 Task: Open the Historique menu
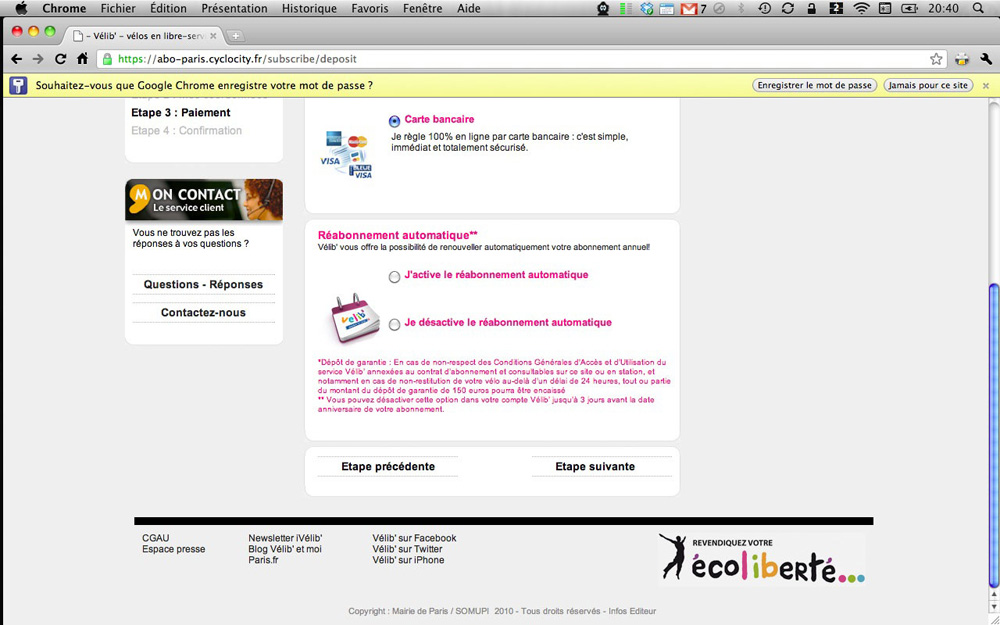click(309, 9)
